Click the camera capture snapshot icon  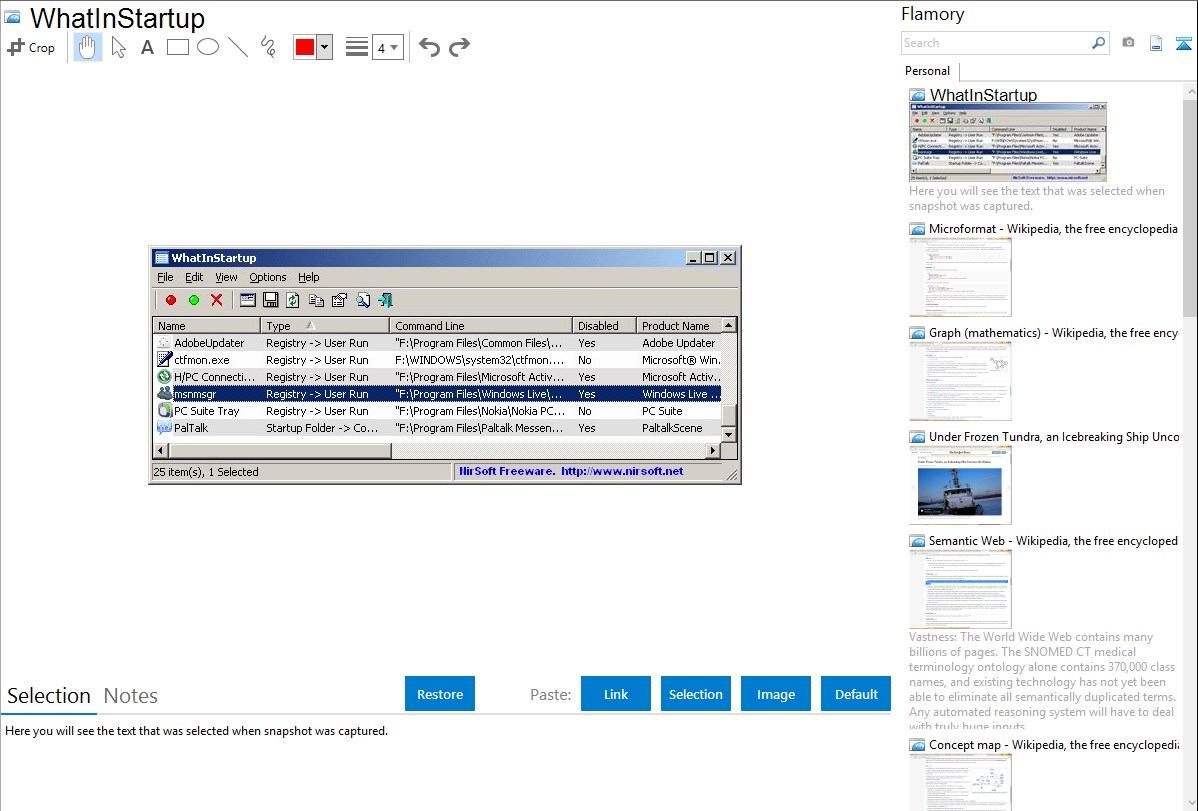pos(1128,43)
